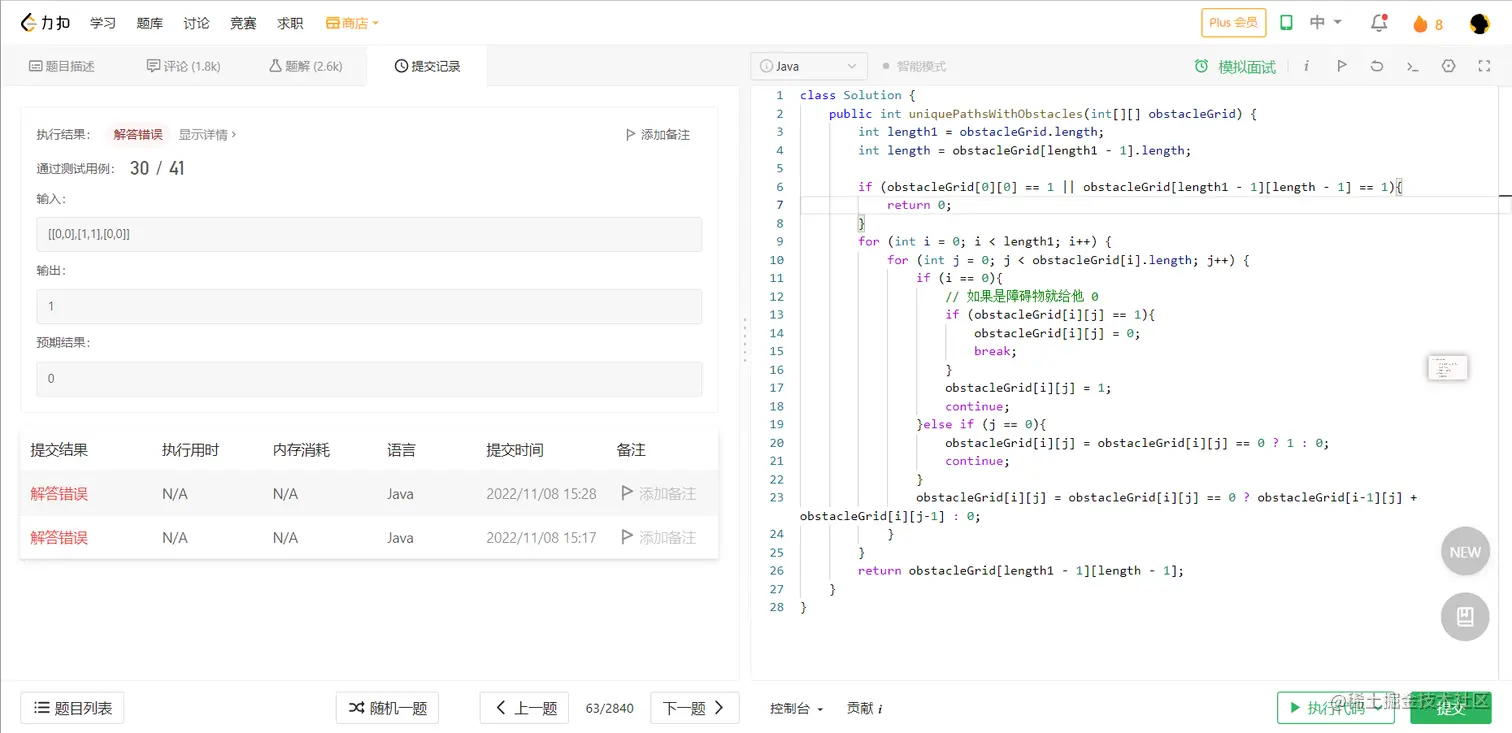Open the user avatar menu

tap(1480, 23)
